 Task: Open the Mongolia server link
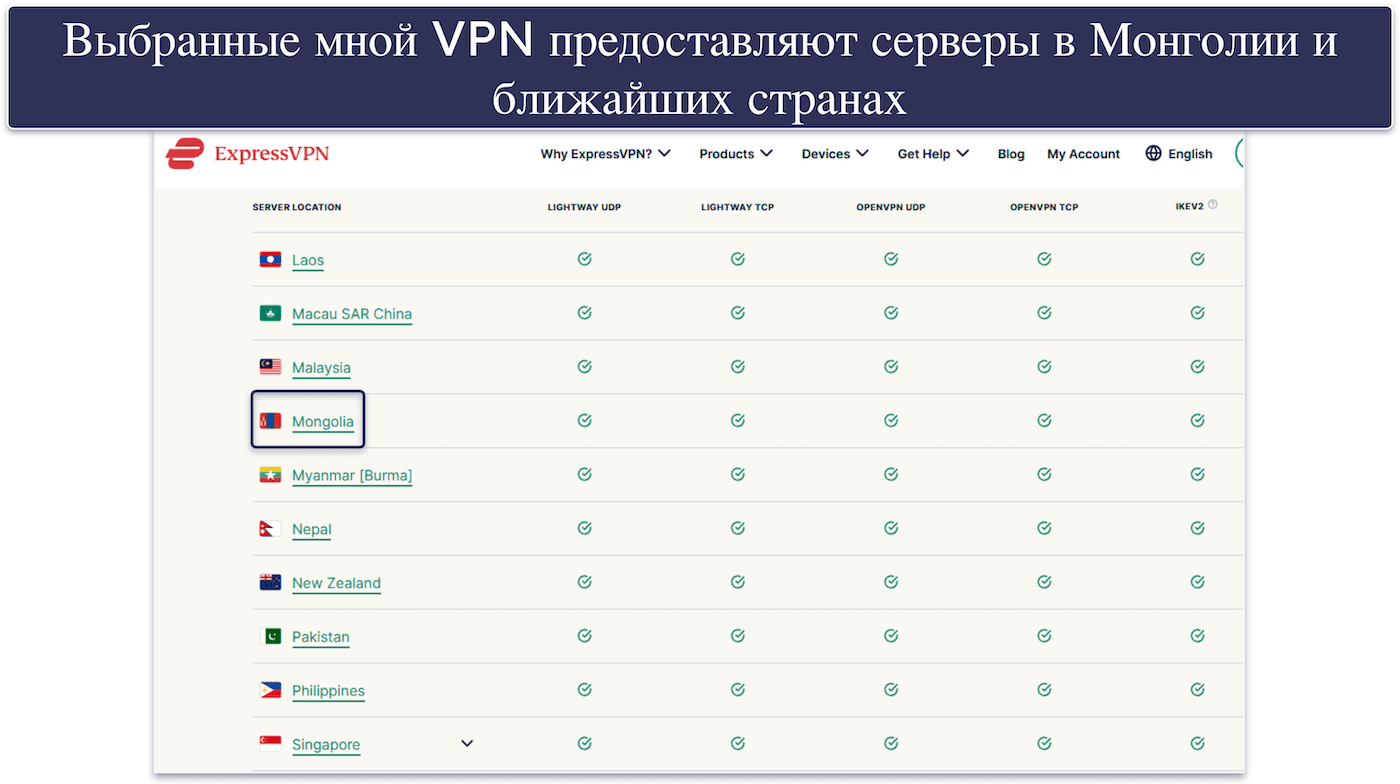click(323, 422)
